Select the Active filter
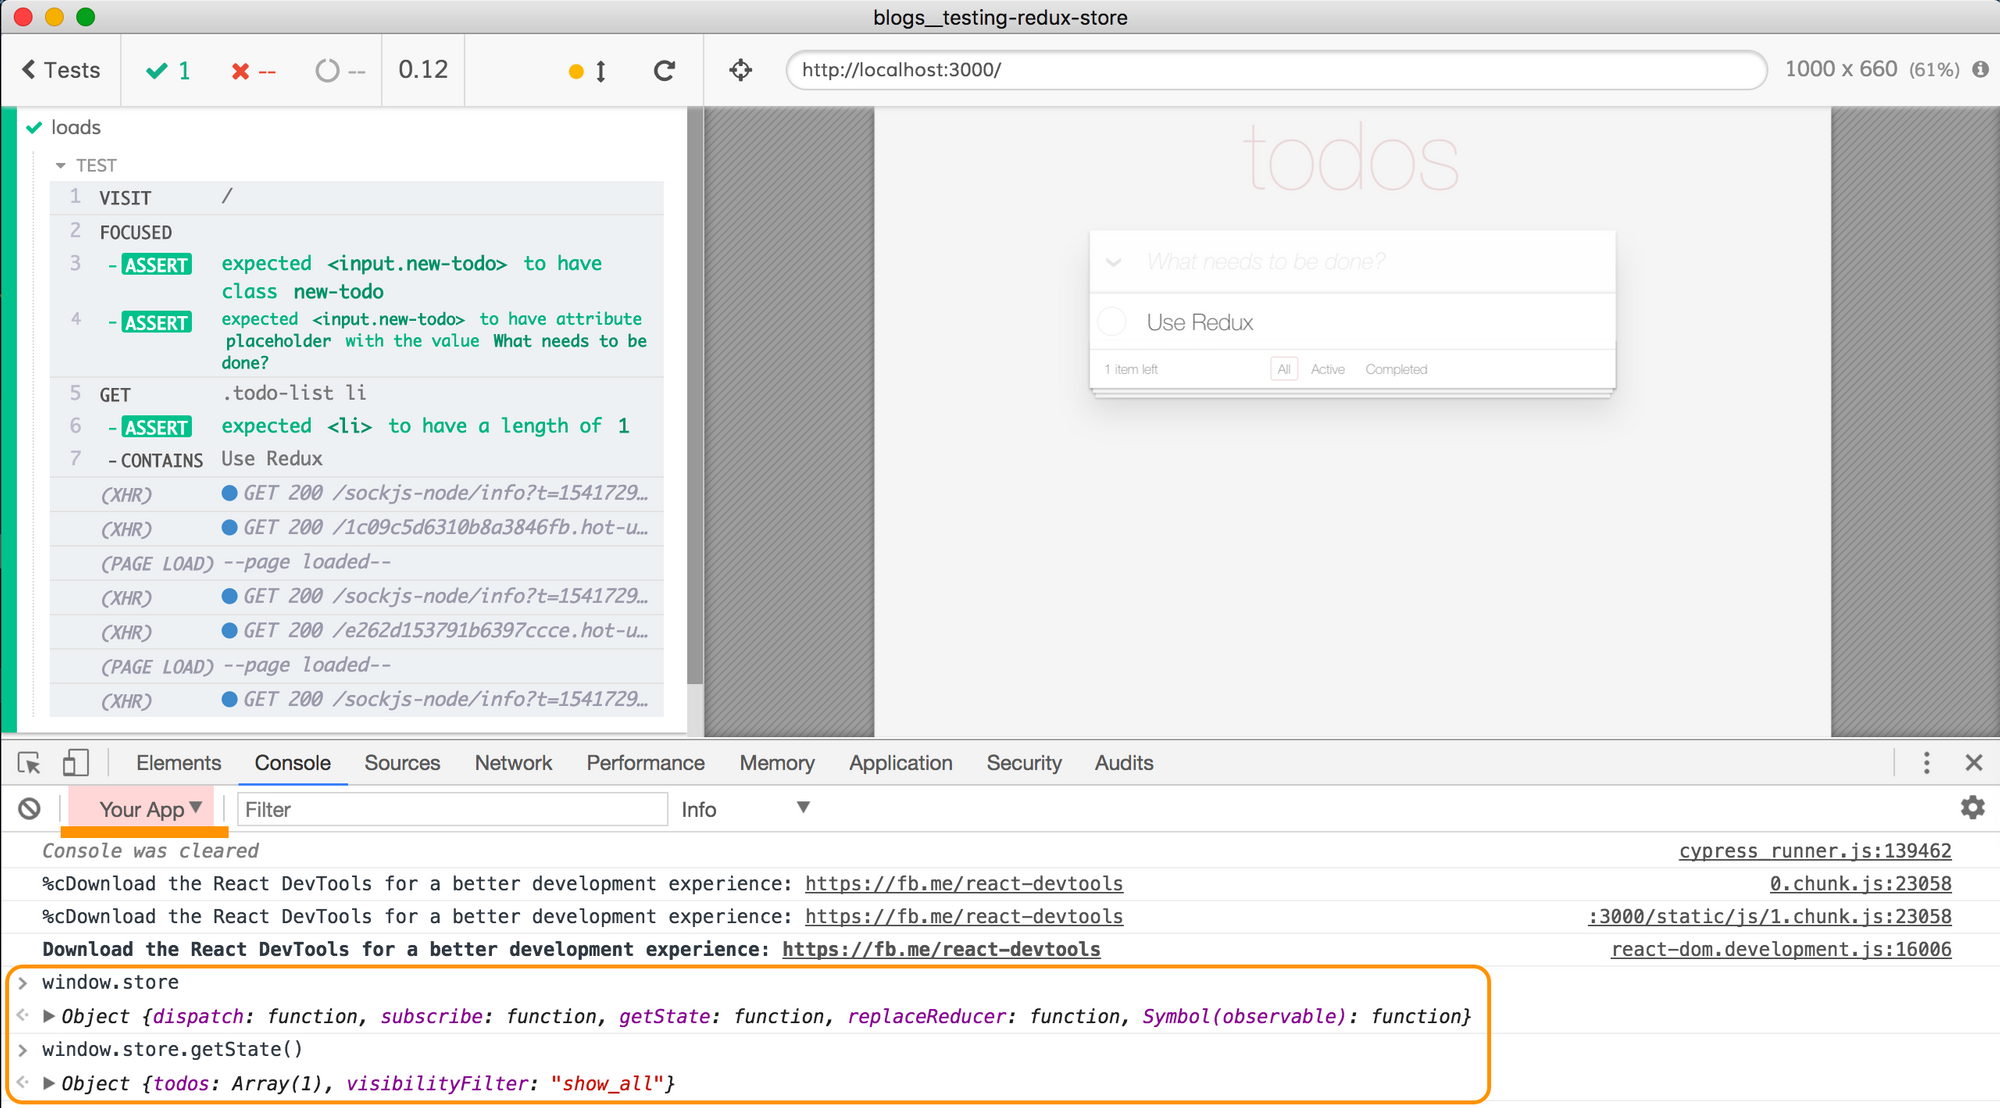The width and height of the screenshot is (2000, 1108). (1327, 369)
